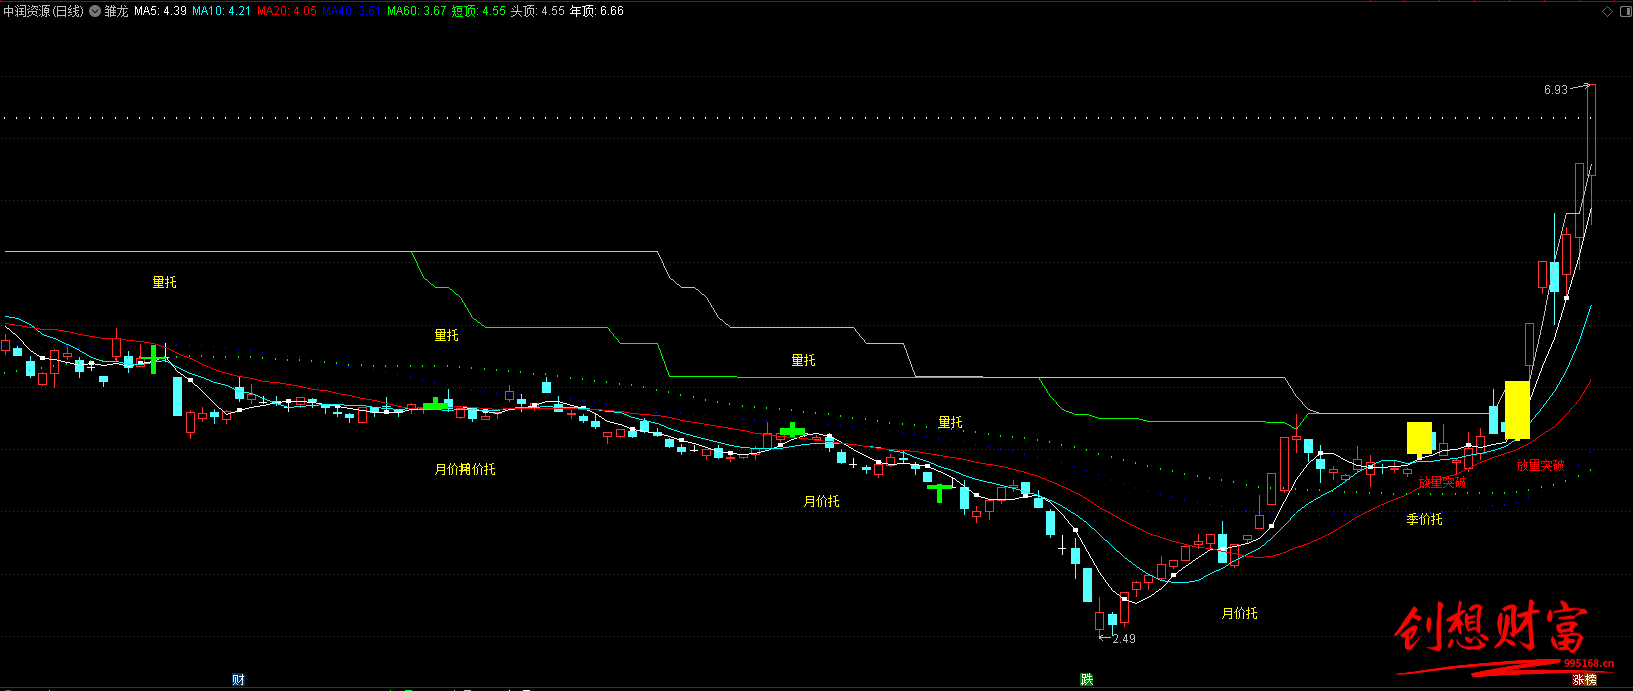Click the green MA60: 3.67 value
The image size is (1633, 691).
416,11
